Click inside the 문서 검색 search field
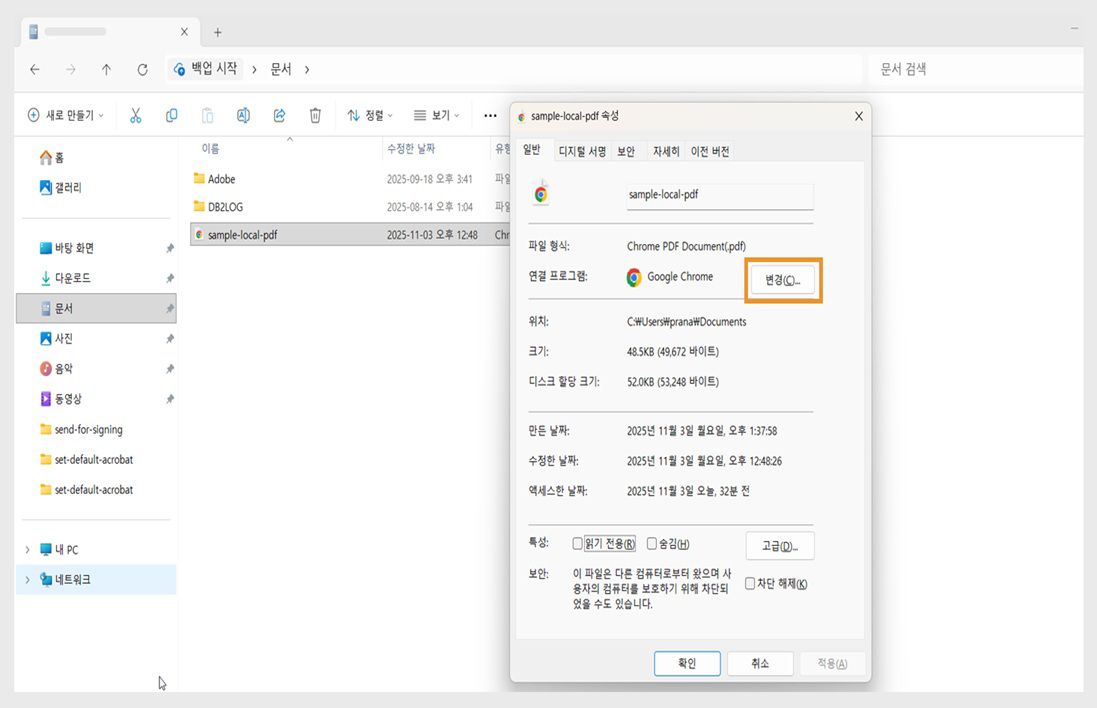The image size is (1097, 708). [x=975, y=69]
